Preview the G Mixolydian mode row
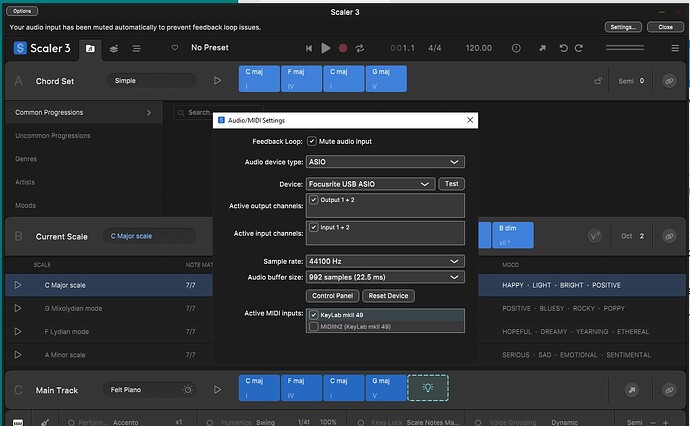Viewport: 690px width, 426px height. pos(18,308)
